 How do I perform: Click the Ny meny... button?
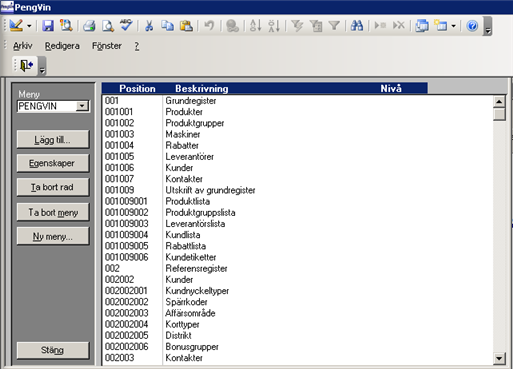[x=53, y=236]
